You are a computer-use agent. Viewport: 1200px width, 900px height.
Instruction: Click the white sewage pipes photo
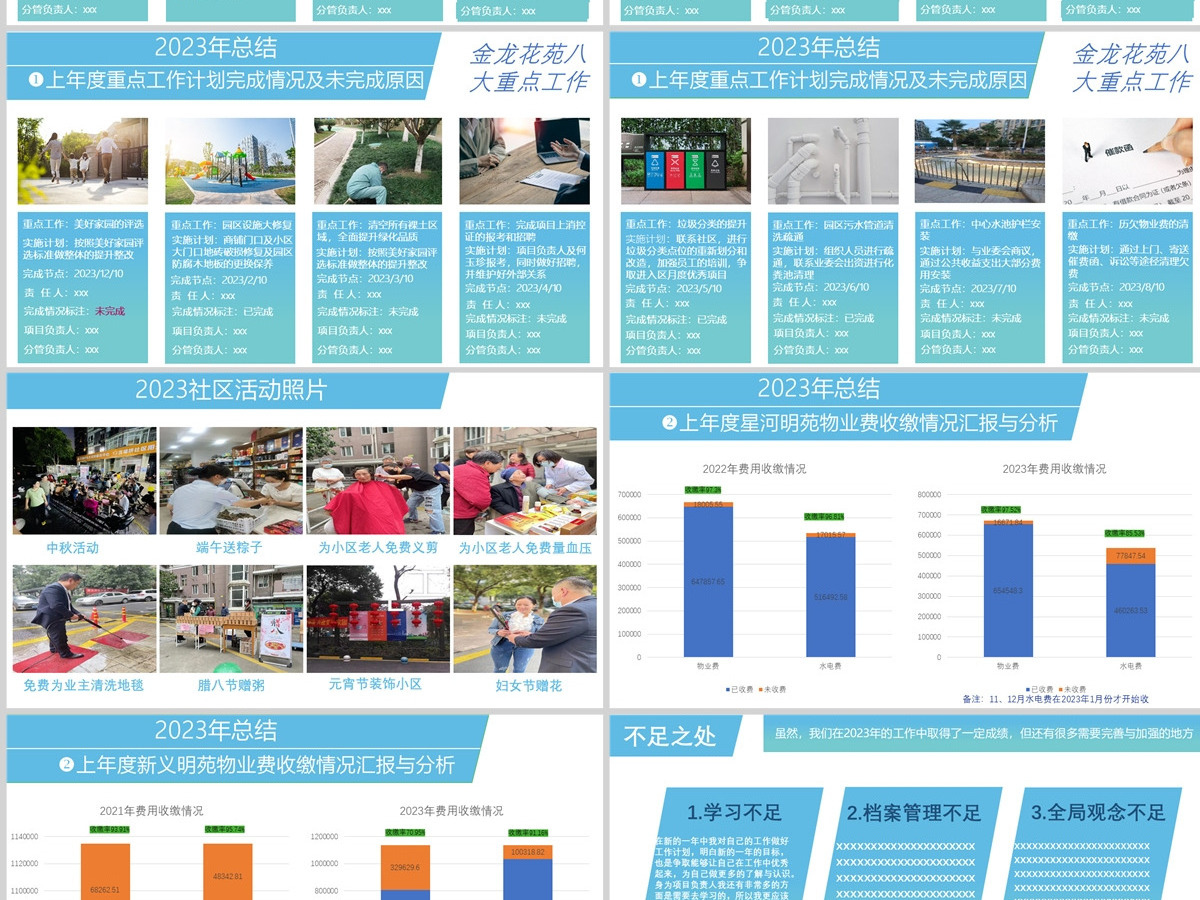tap(833, 161)
